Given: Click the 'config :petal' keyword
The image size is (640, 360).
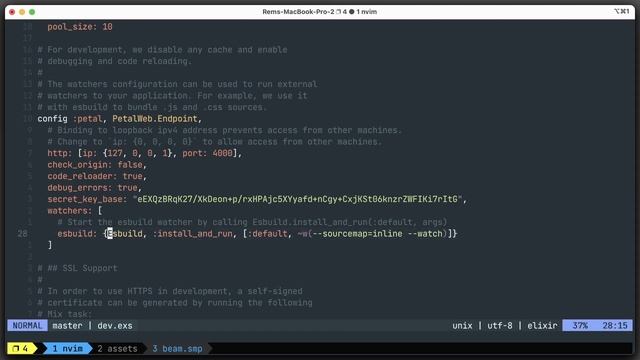Looking at the screenshot, I should pyautogui.click(x=70, y=119).
